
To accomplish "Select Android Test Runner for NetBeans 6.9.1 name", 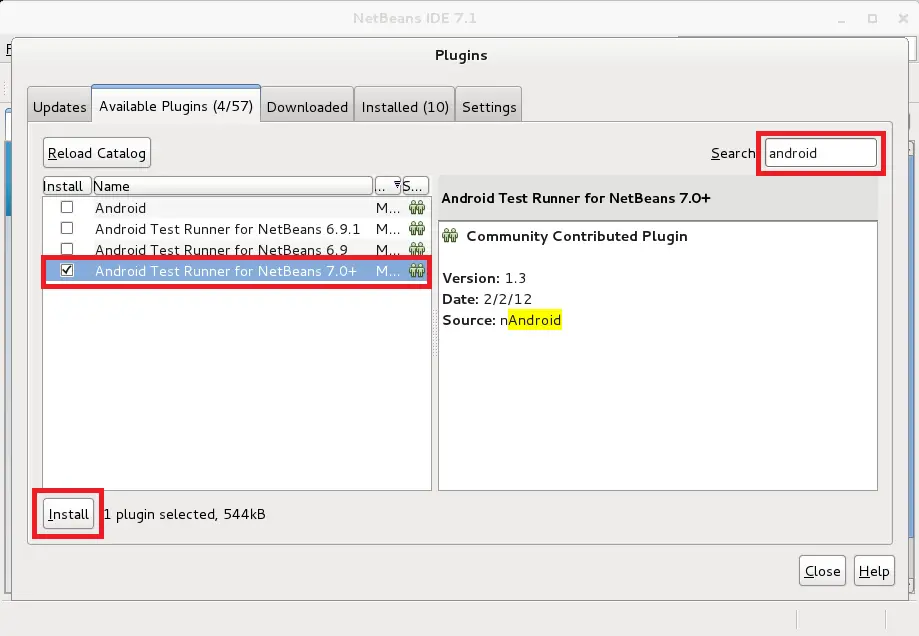I will coord(227,229).
